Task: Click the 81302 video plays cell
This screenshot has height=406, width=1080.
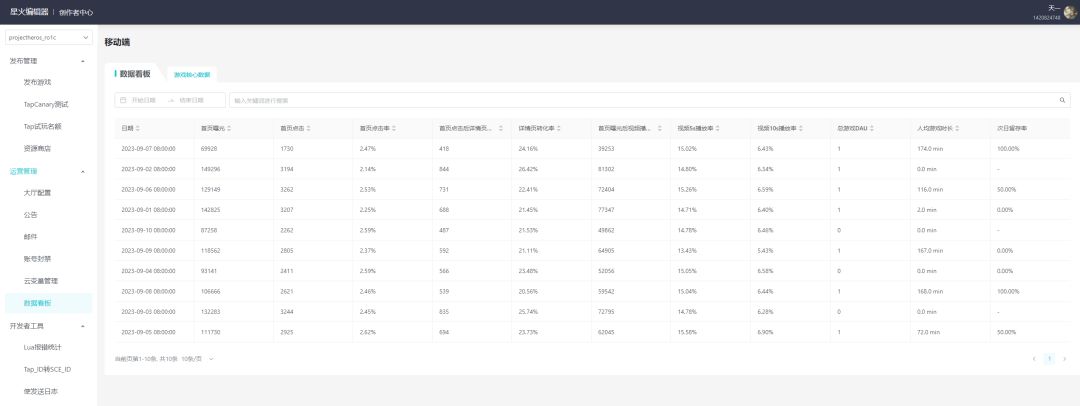Action: coord(606,169)
